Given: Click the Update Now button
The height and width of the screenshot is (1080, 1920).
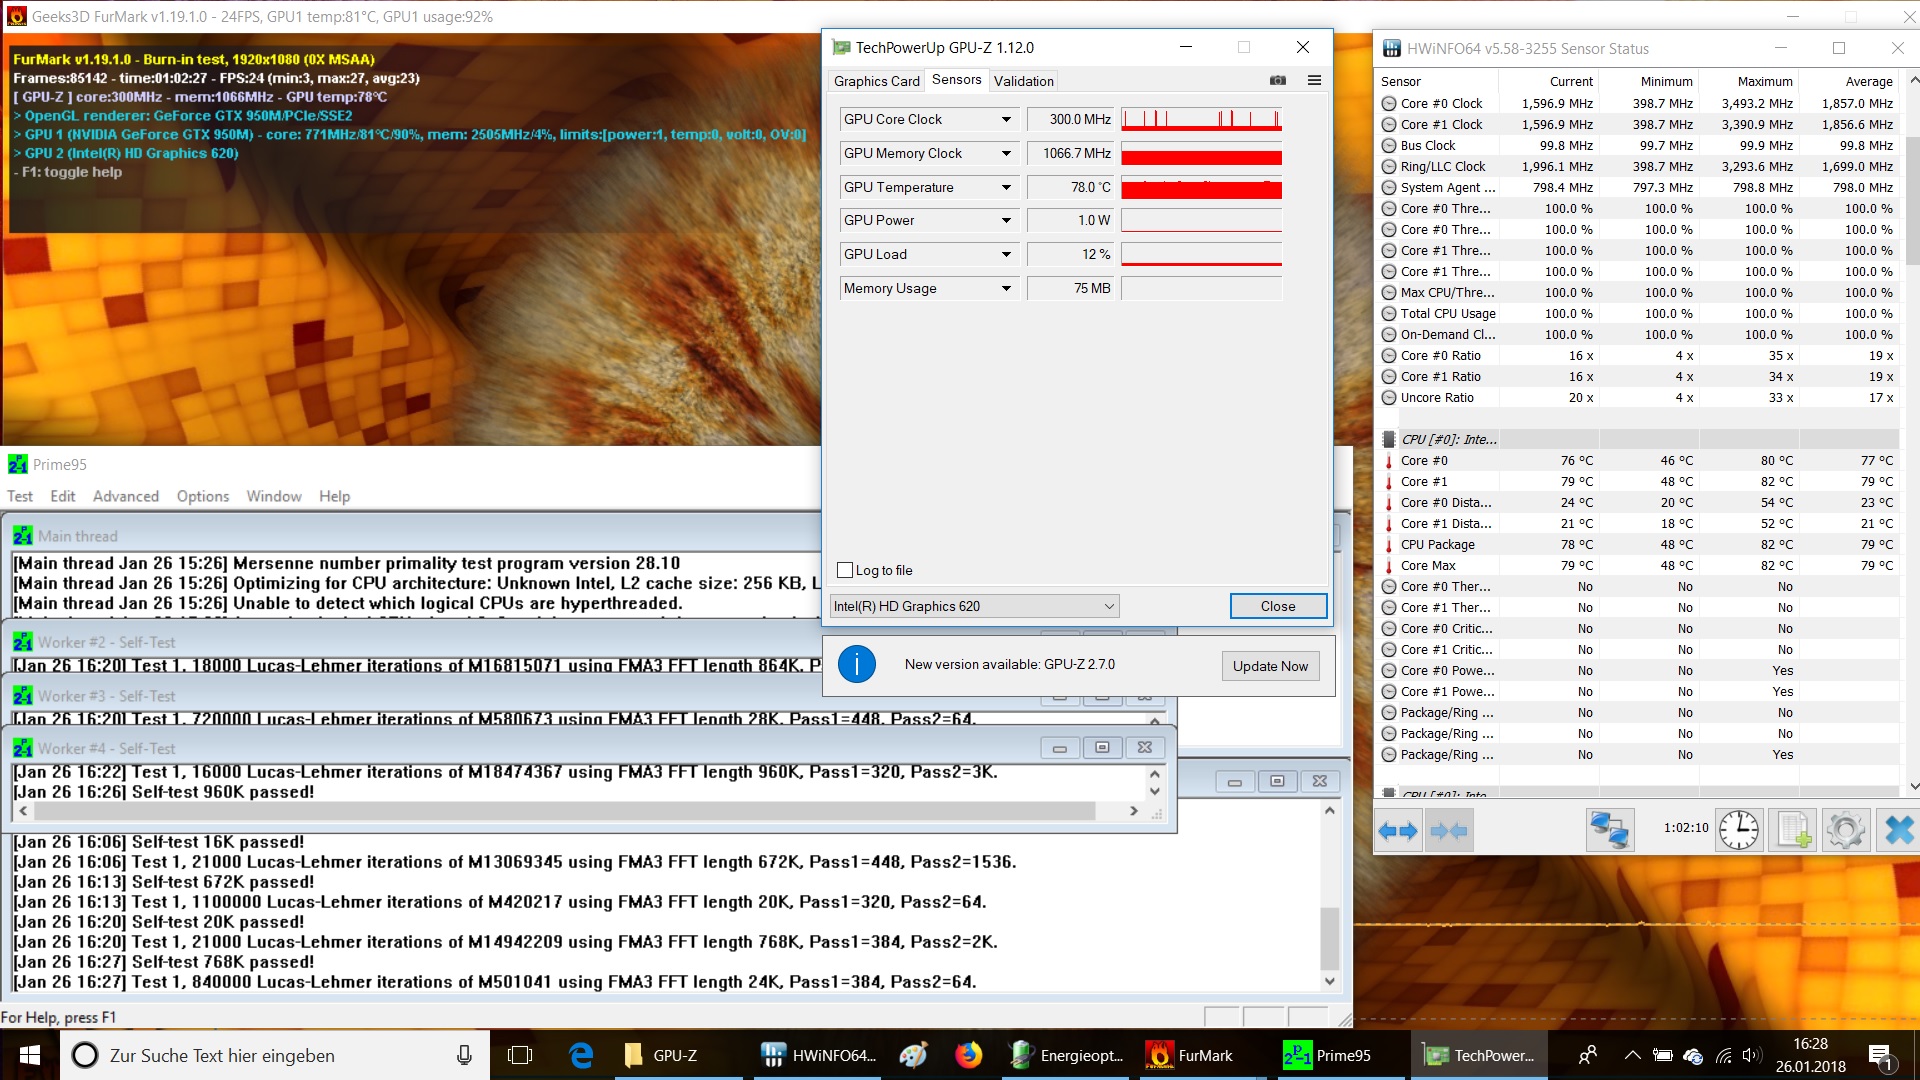Looking at the screenshot, I should [x=1270, y=666].
